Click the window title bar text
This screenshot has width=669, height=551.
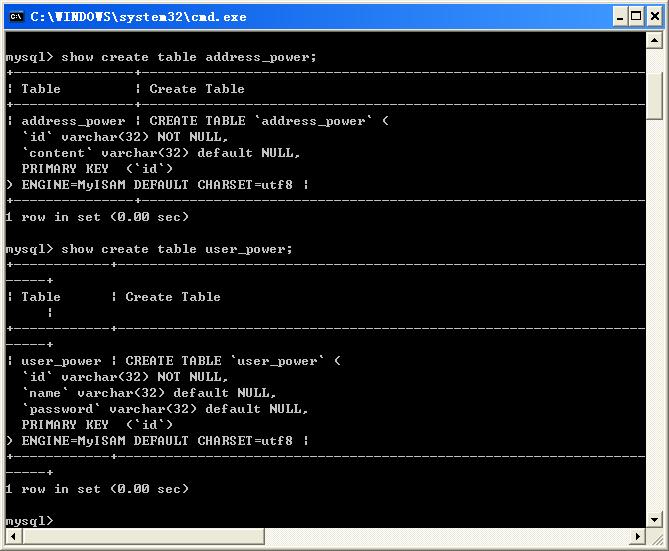138,16
